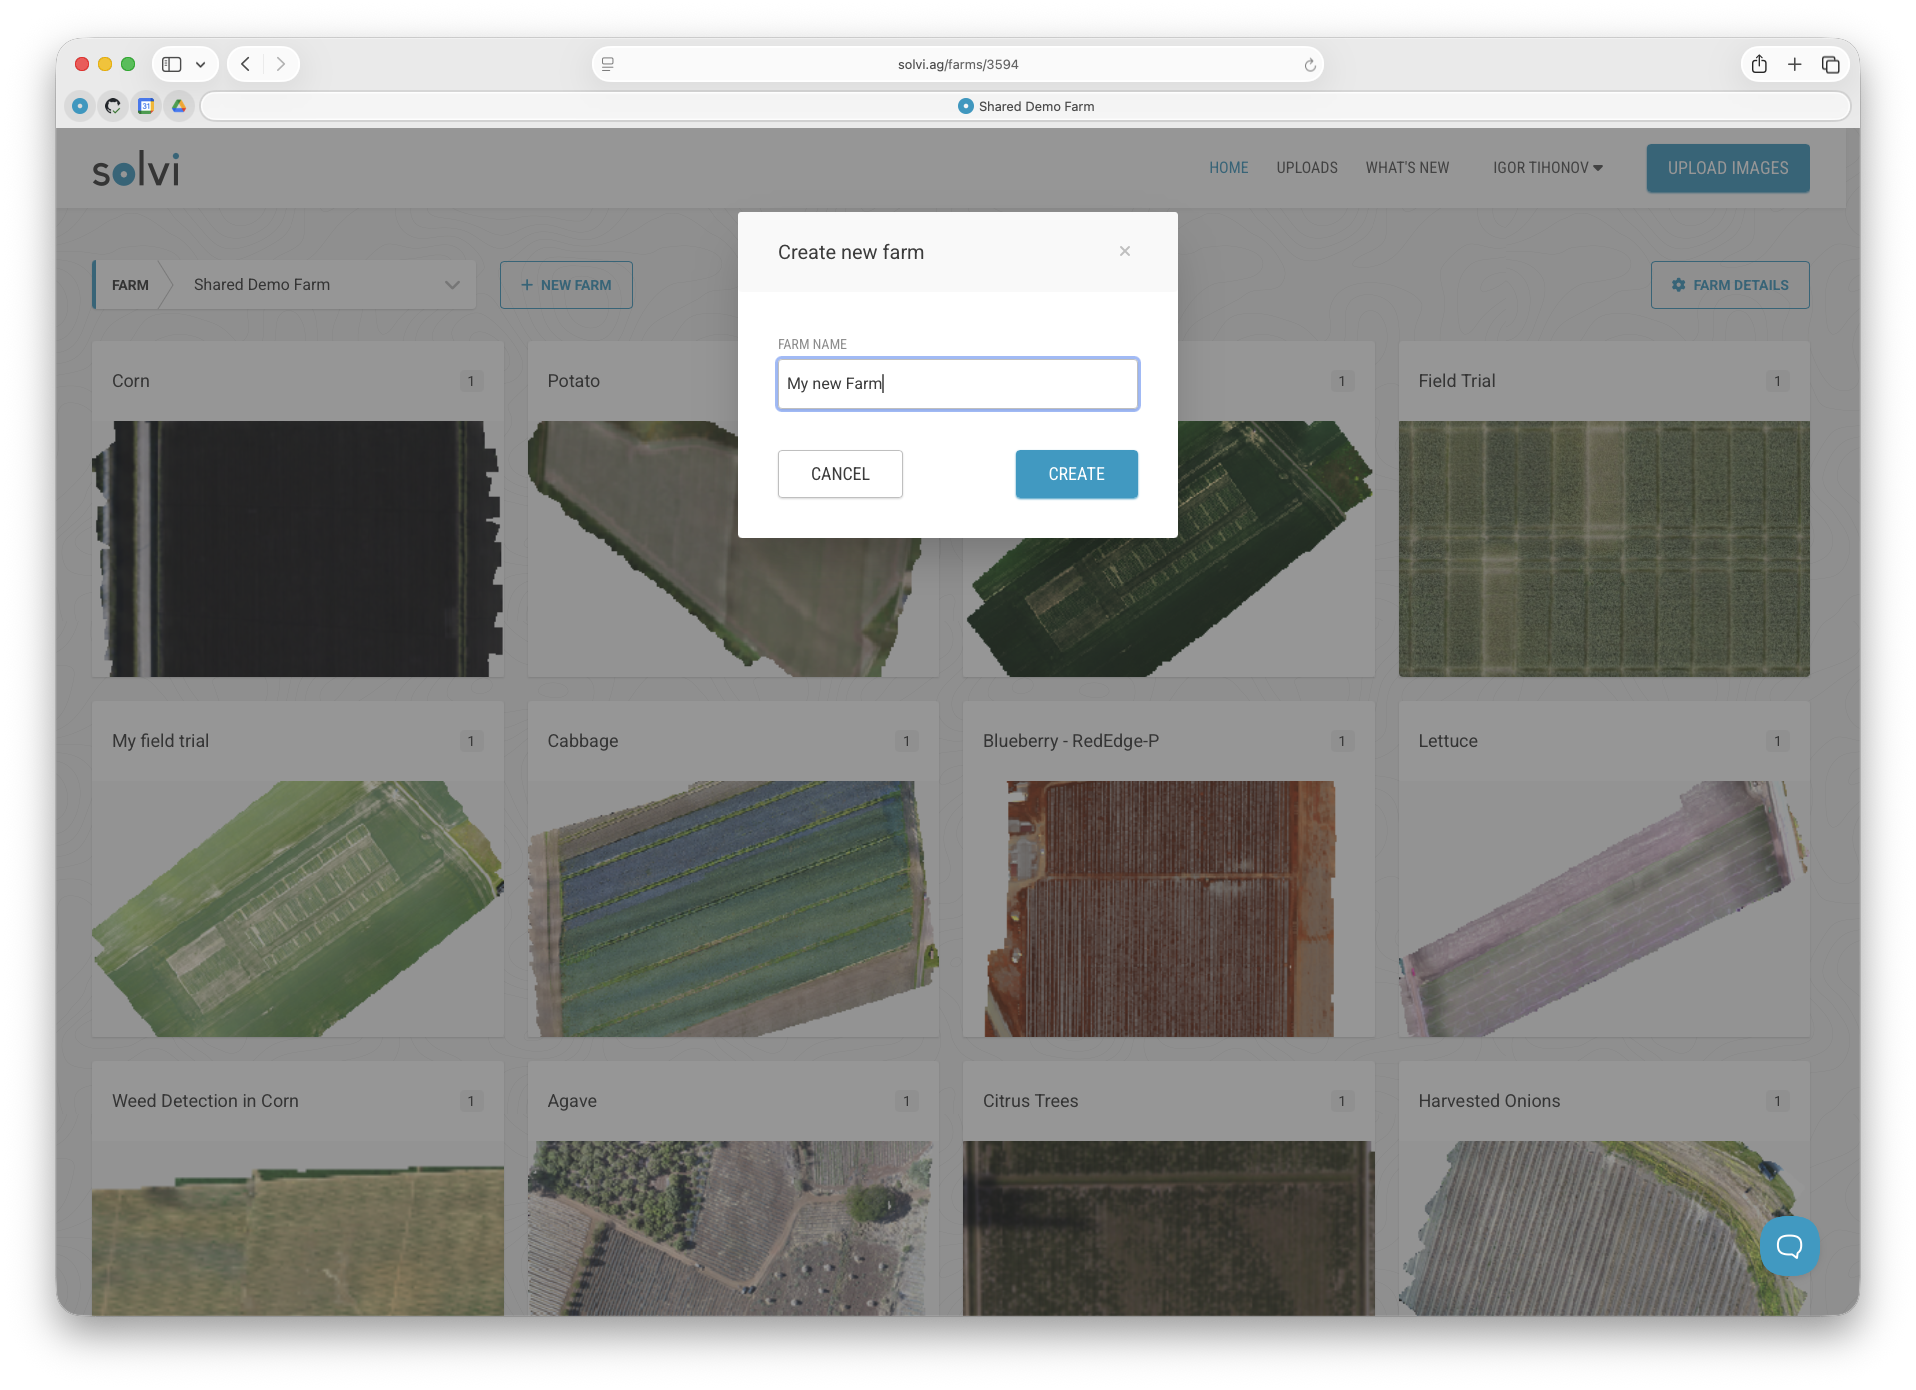Click the Safari share icon

coord(1759,65)
